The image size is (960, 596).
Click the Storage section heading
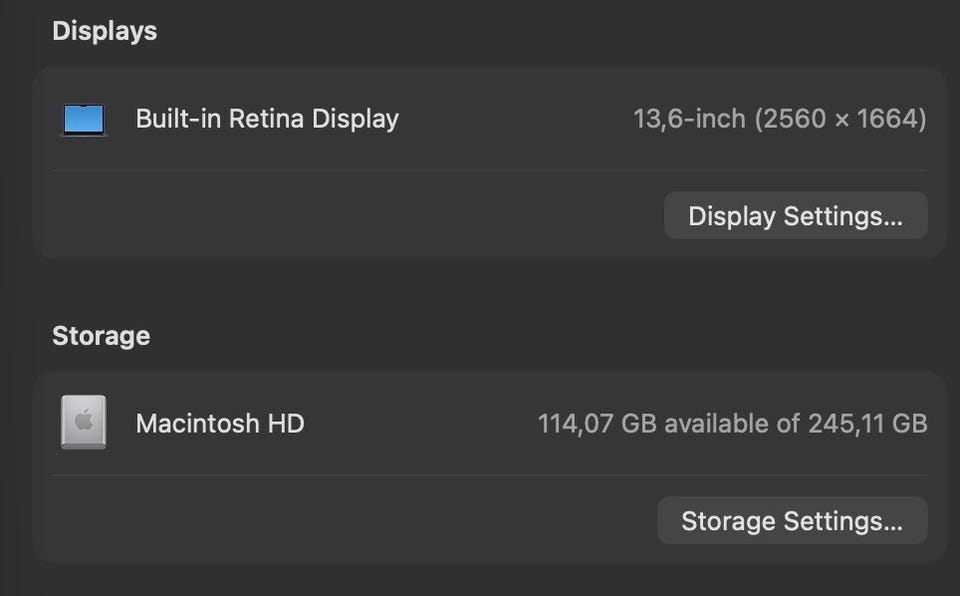101,335
